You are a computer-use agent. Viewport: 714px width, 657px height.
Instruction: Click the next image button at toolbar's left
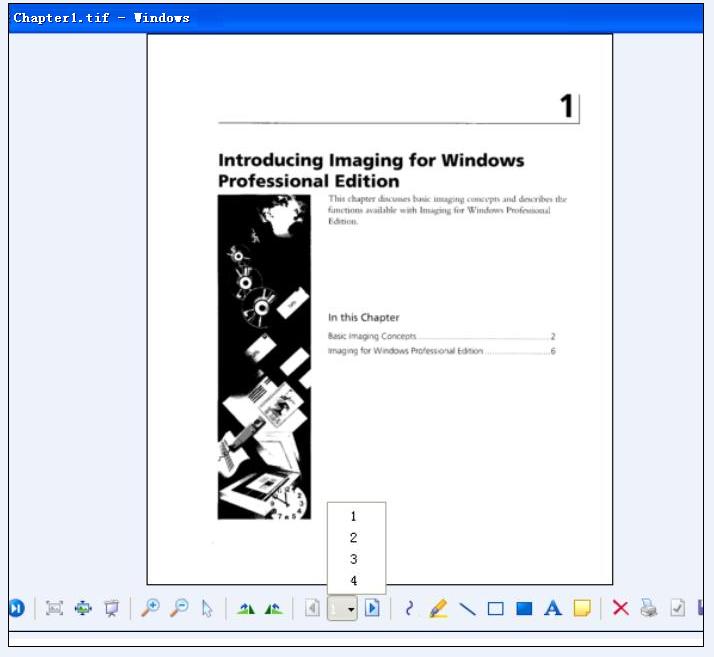tap(16, 608)
